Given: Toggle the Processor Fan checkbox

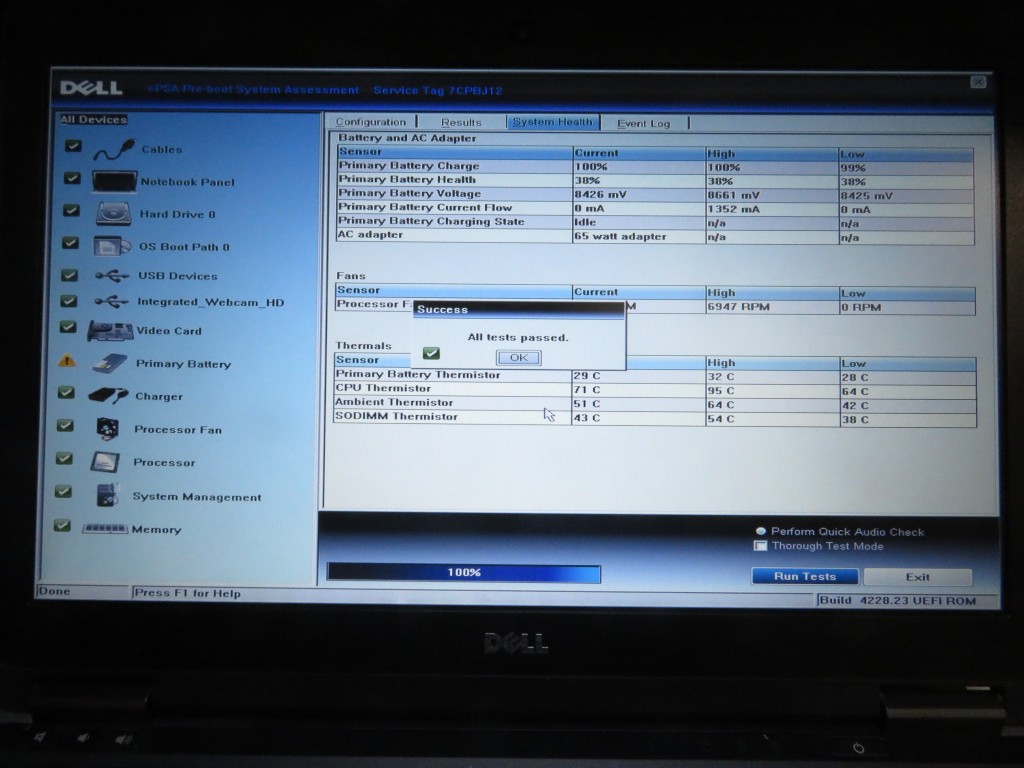Looking at the screenshot, I should click(x=65, y=425).
